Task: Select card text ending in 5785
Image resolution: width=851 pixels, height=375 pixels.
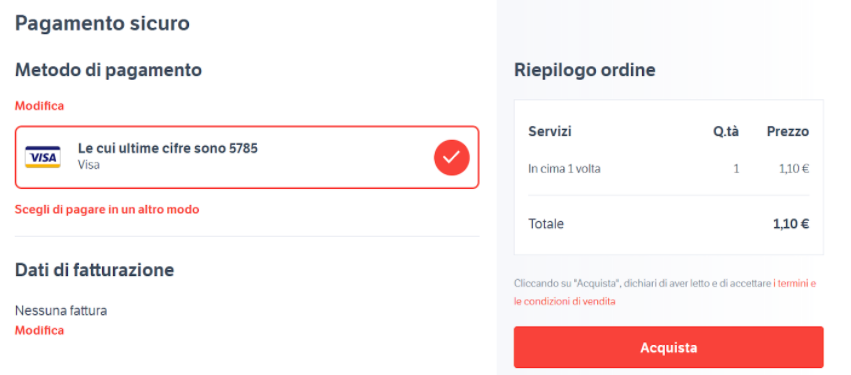Action: coord(168,148)
